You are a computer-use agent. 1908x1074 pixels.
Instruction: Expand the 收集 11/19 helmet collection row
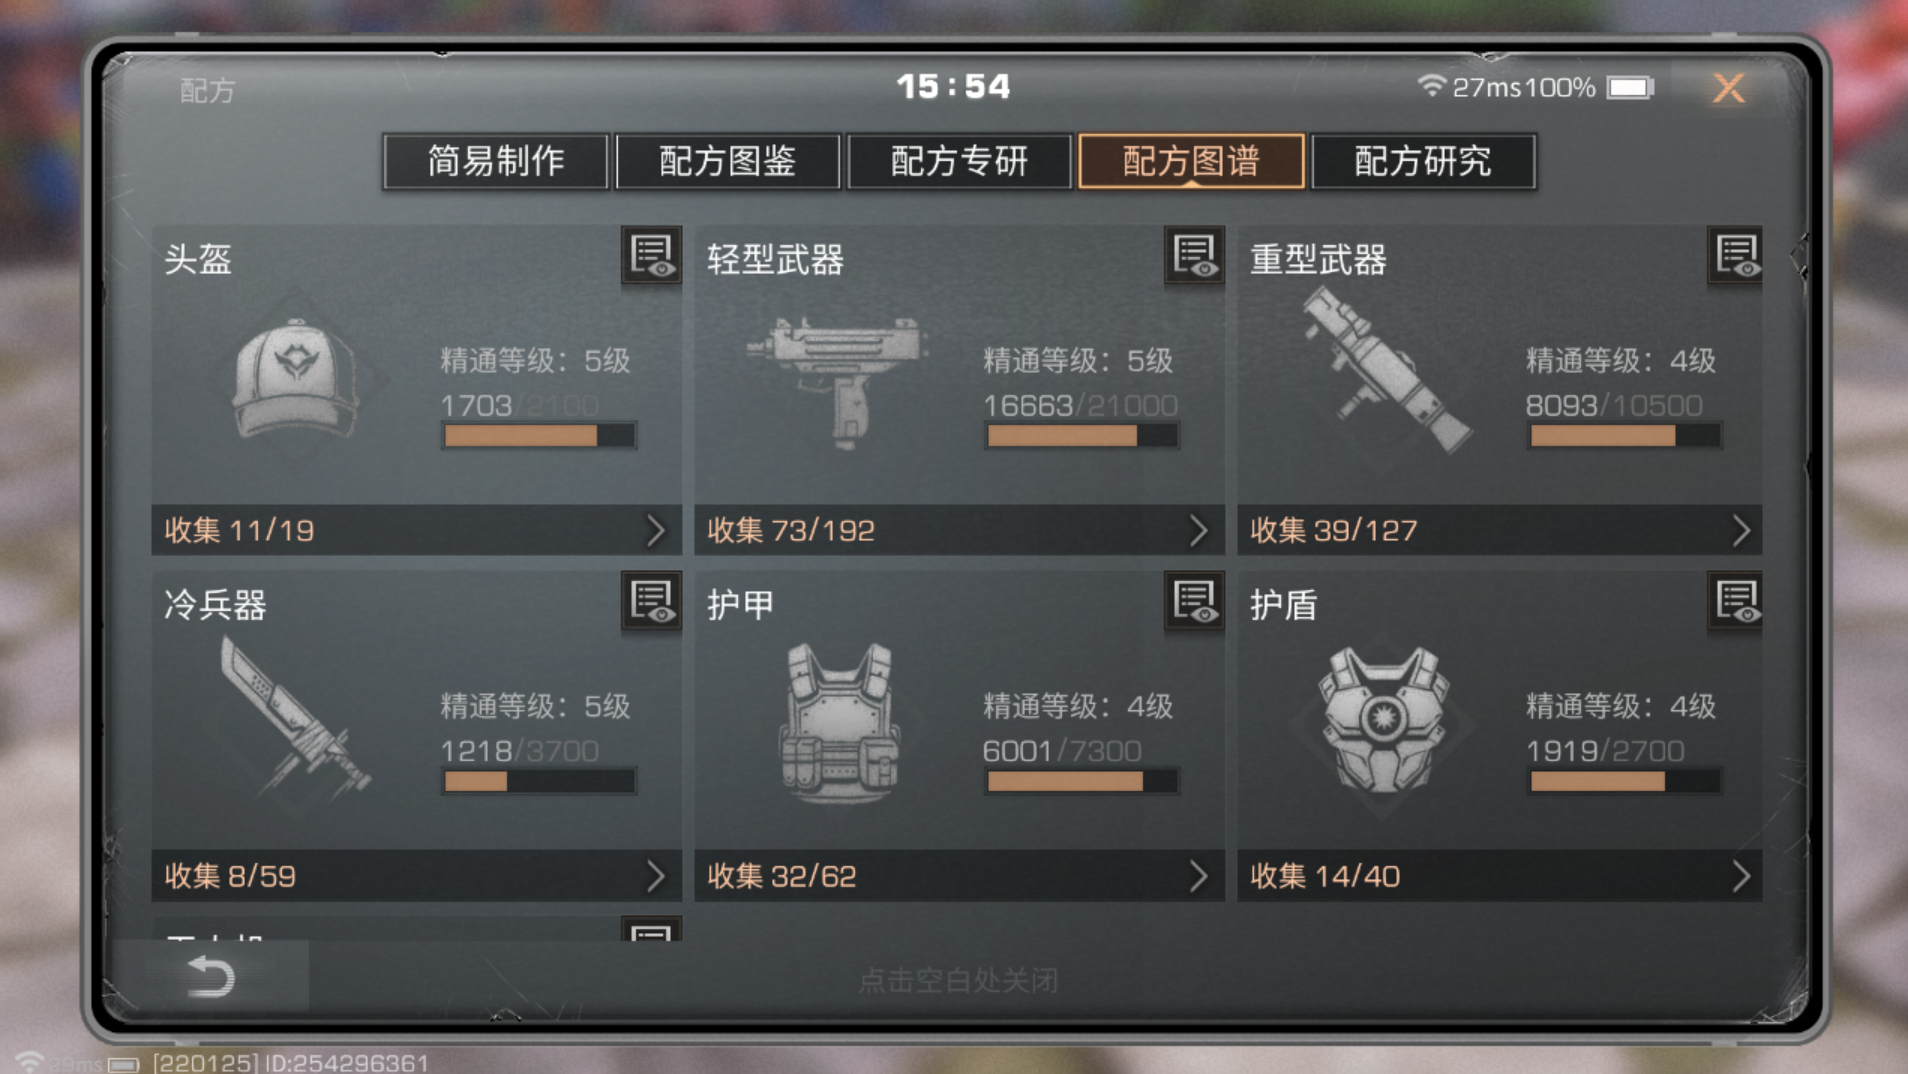tap(416, 530)
